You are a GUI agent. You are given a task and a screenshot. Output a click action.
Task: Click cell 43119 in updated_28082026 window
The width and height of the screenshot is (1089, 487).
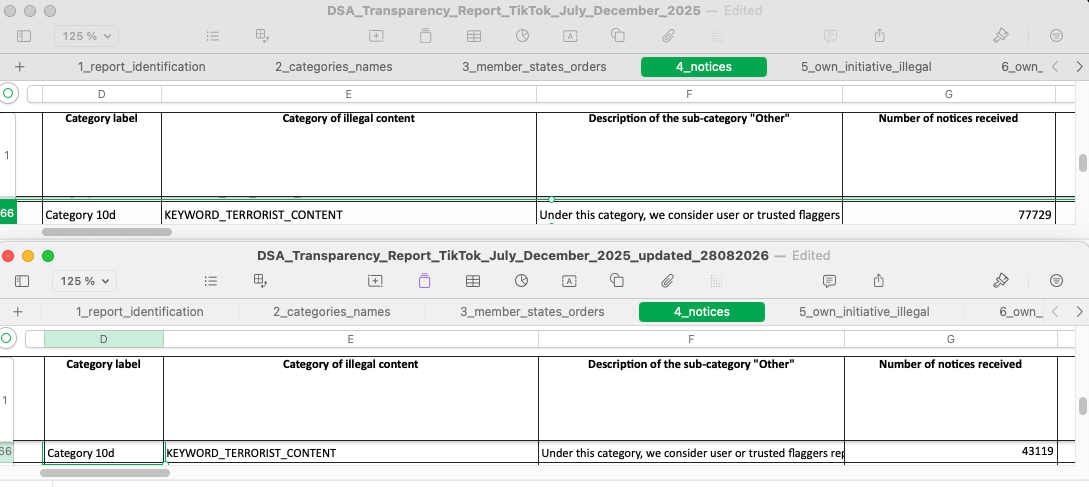click(x=951, y=452)
